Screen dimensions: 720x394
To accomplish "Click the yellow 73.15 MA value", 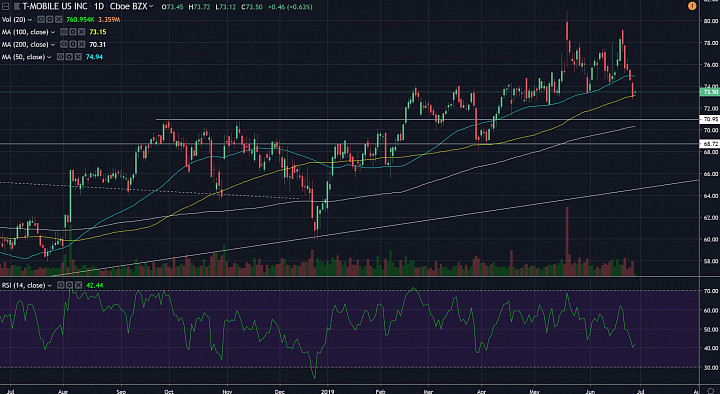I will 98,32.
